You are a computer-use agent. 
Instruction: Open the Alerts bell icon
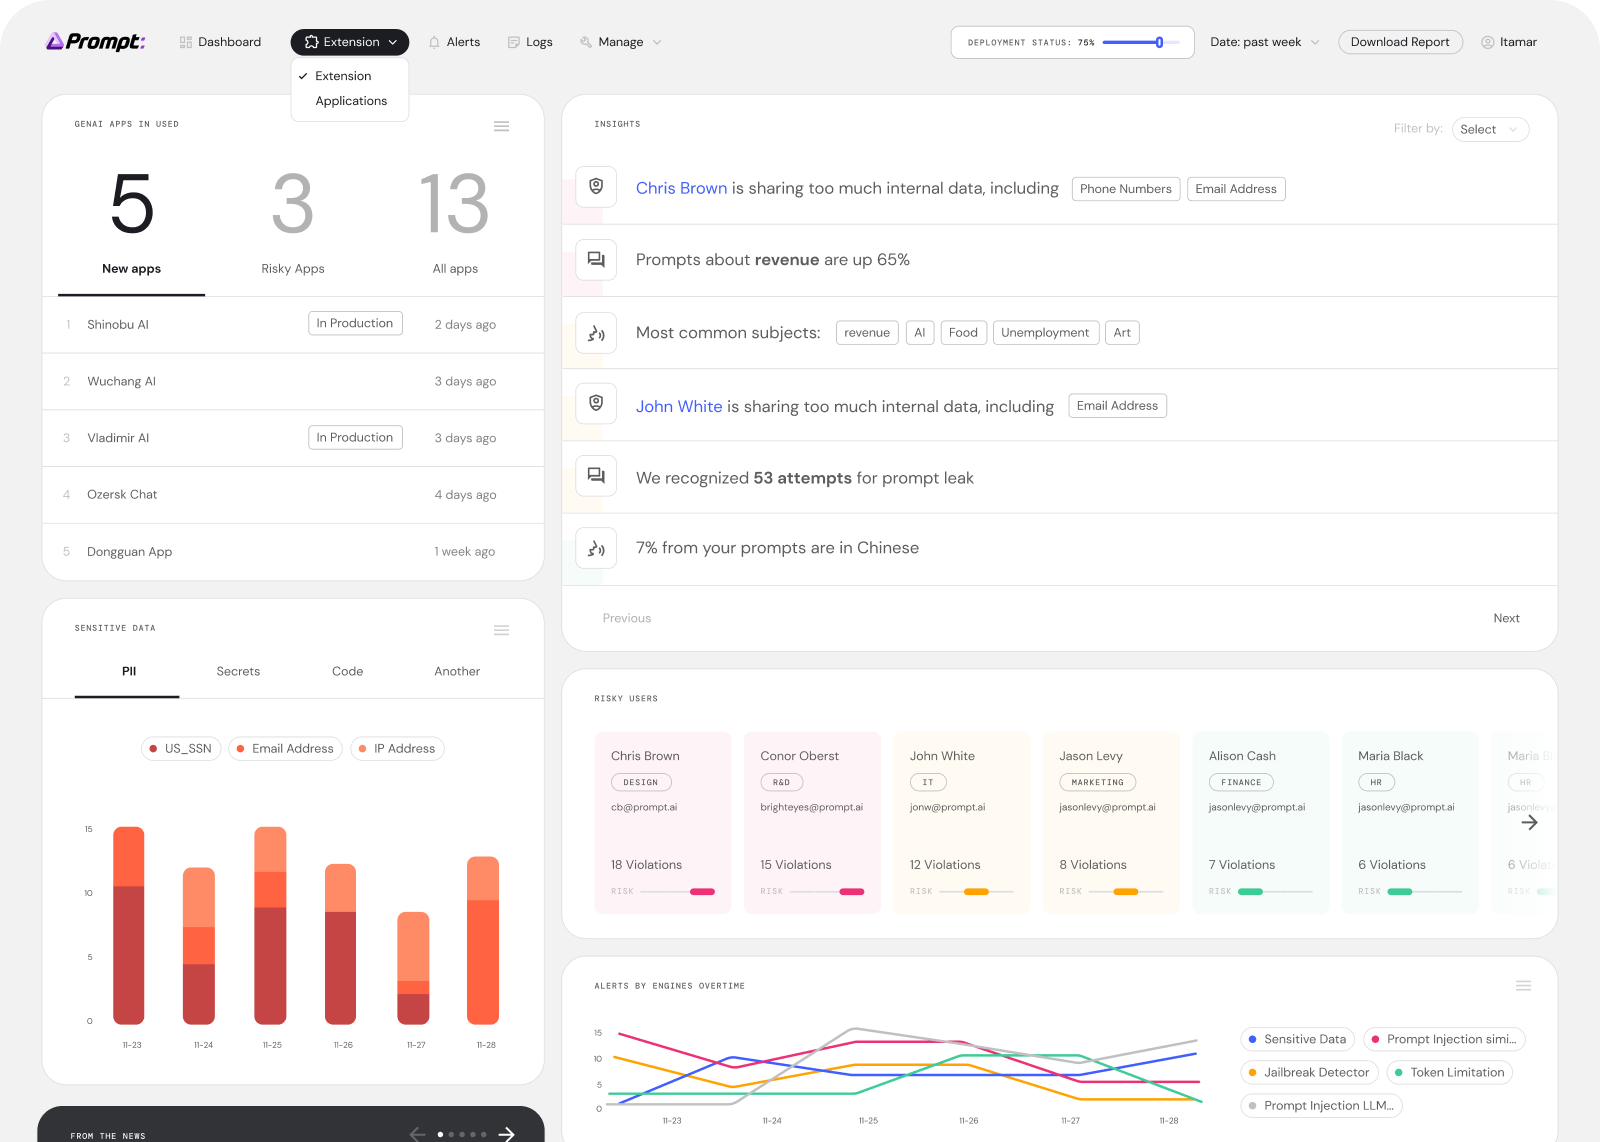[x=435, y=42]
